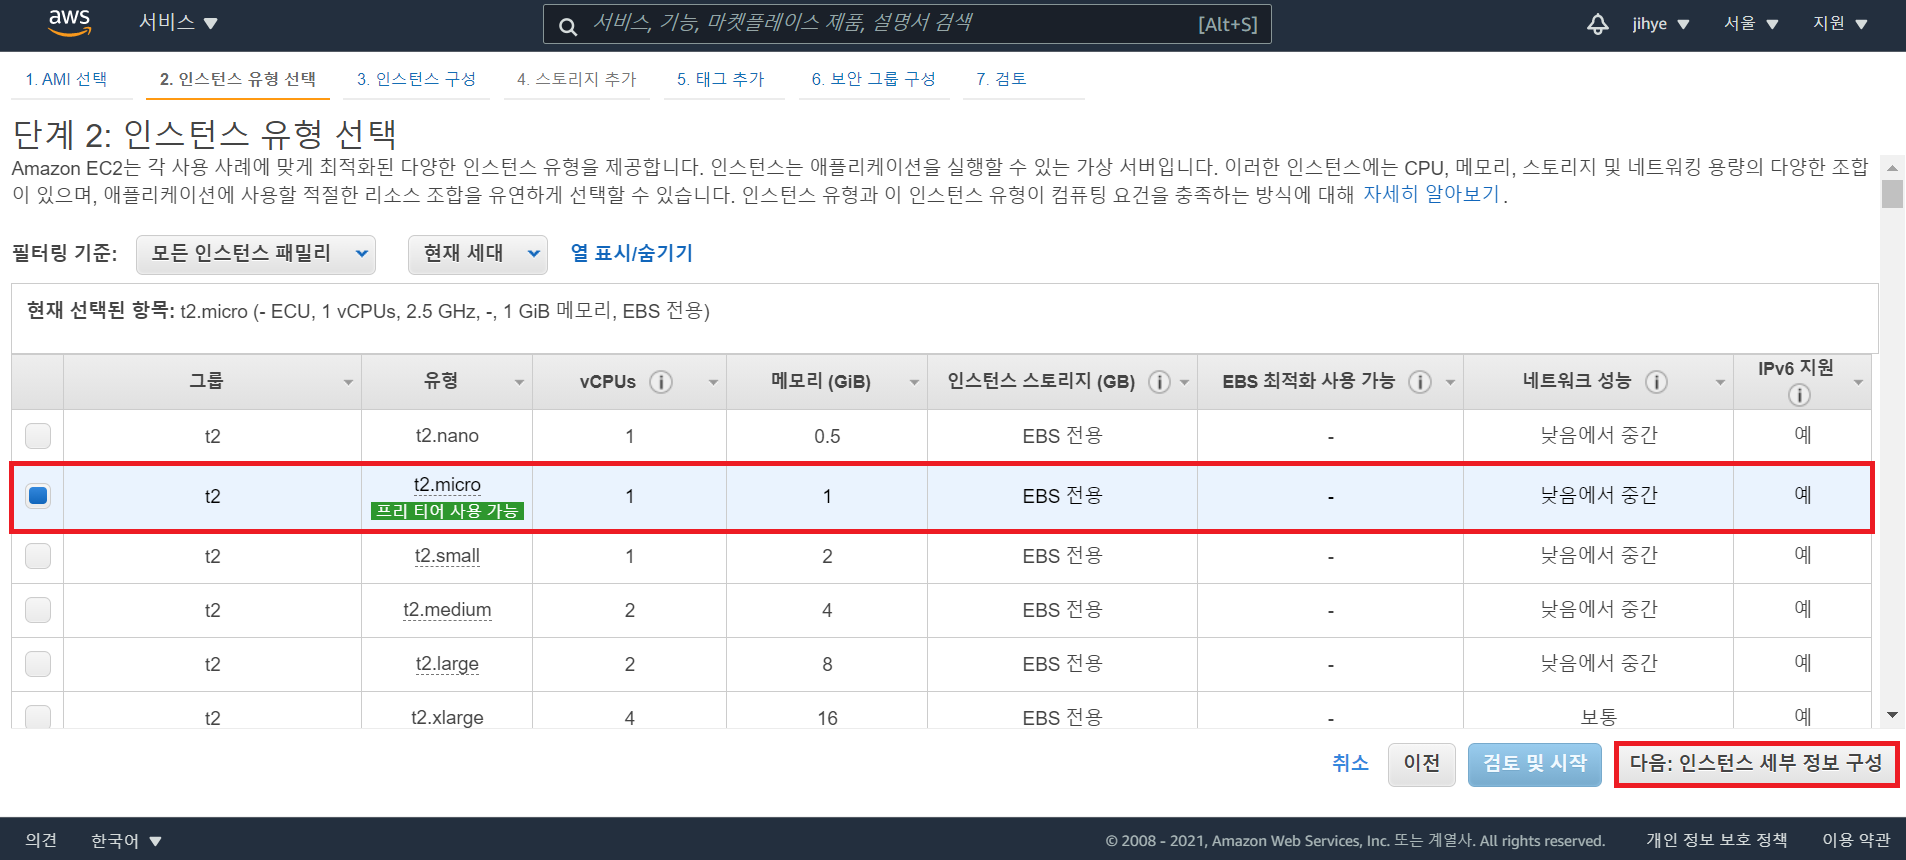Screen dimensions: 1906x860
Task: Open the 이용 약관 terms link
Action: 1856,841
